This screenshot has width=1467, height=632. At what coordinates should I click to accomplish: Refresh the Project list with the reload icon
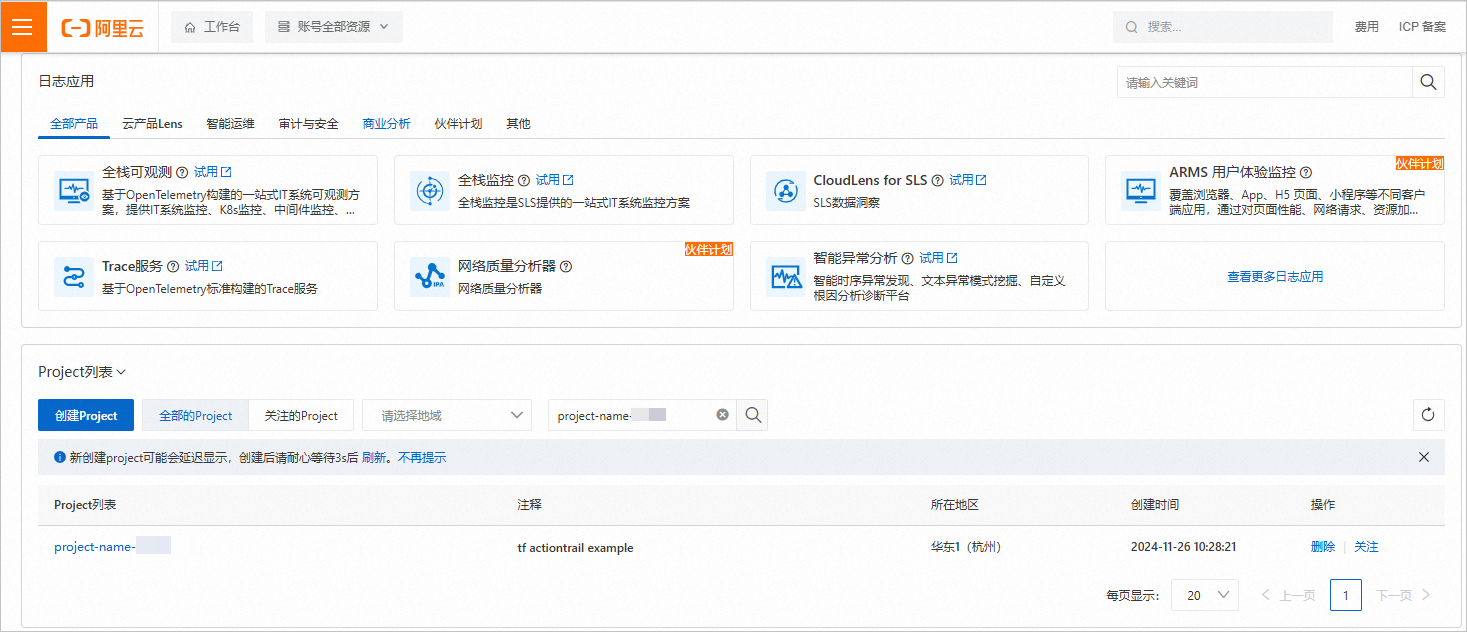(1428, 415)
